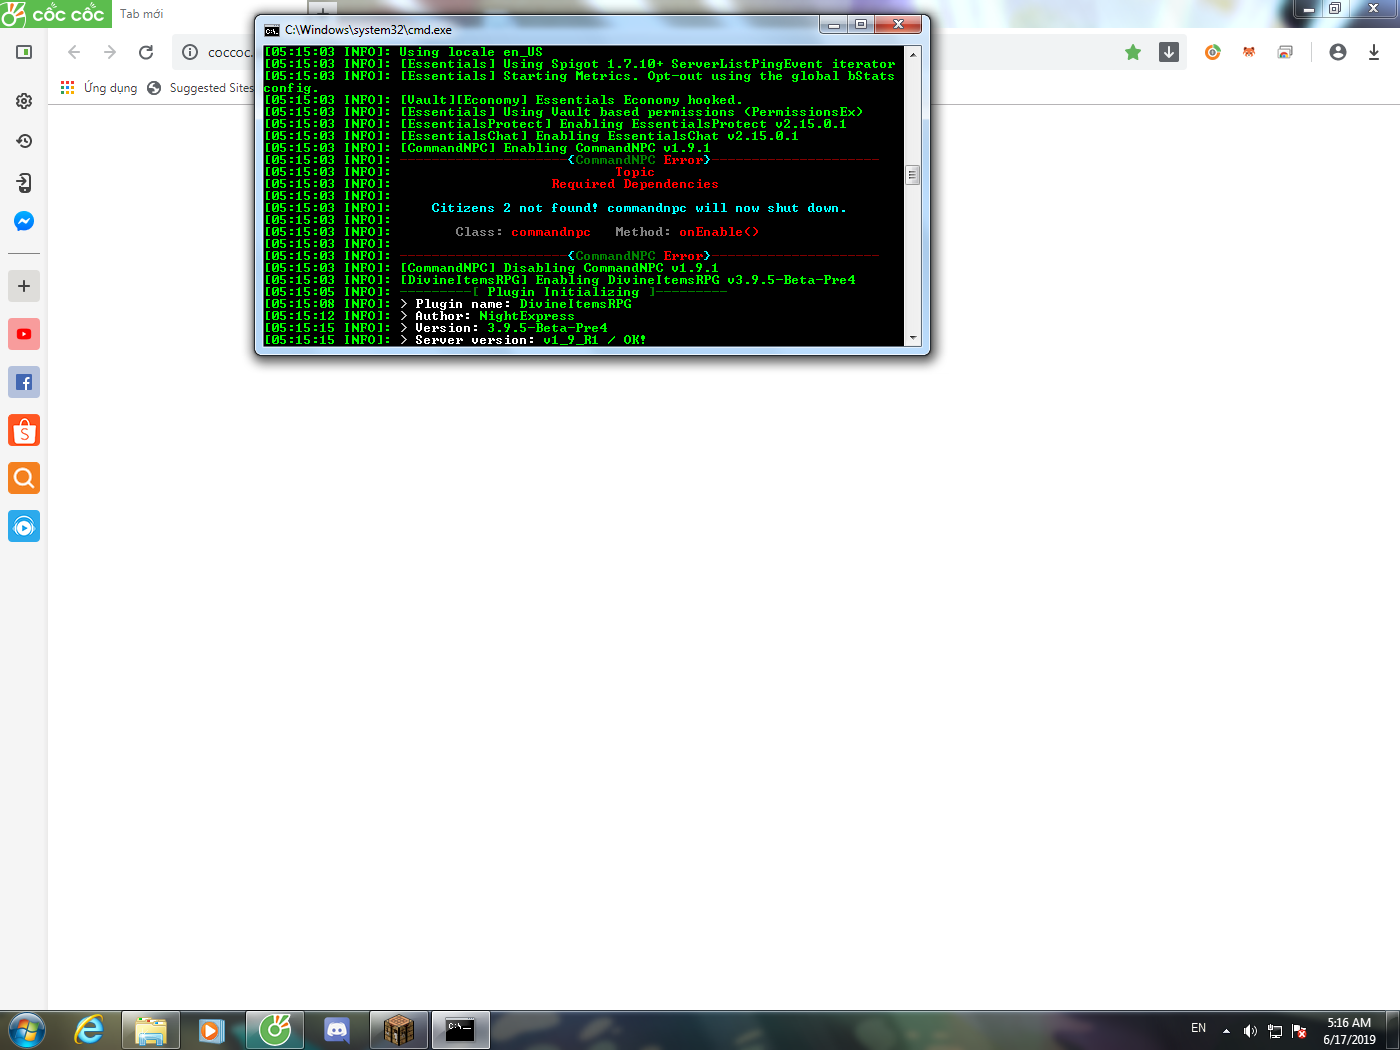The height and width of the screenshot is (1050, 1400).
Task: Click the Show desktop strip
Action: 1393,1030
